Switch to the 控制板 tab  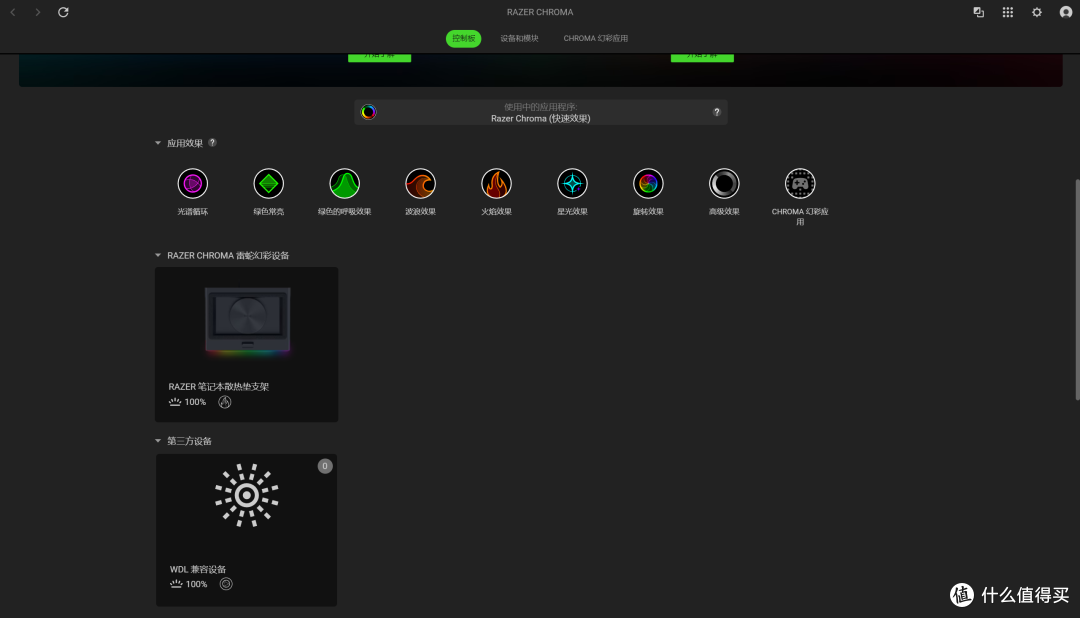(x=464, y=39)
